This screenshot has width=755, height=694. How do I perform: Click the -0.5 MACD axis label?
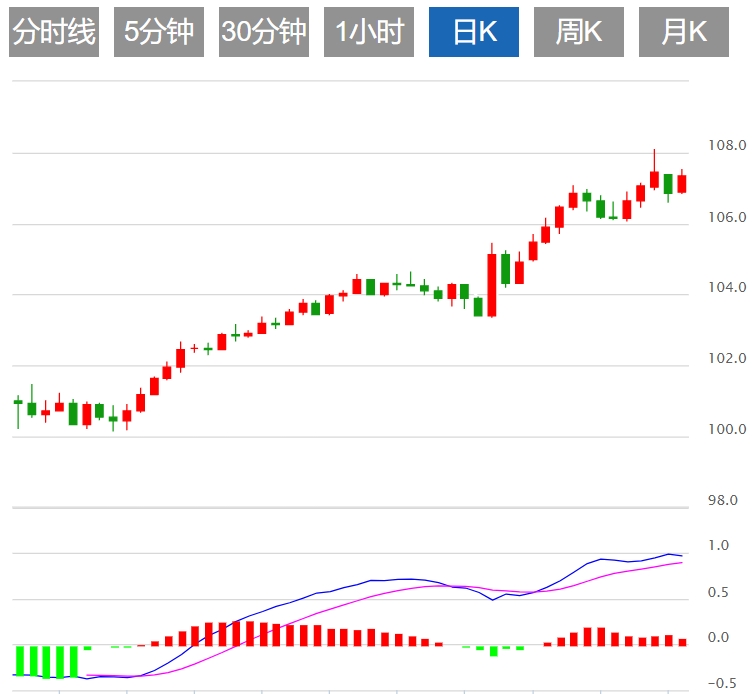tap(715, 684)
